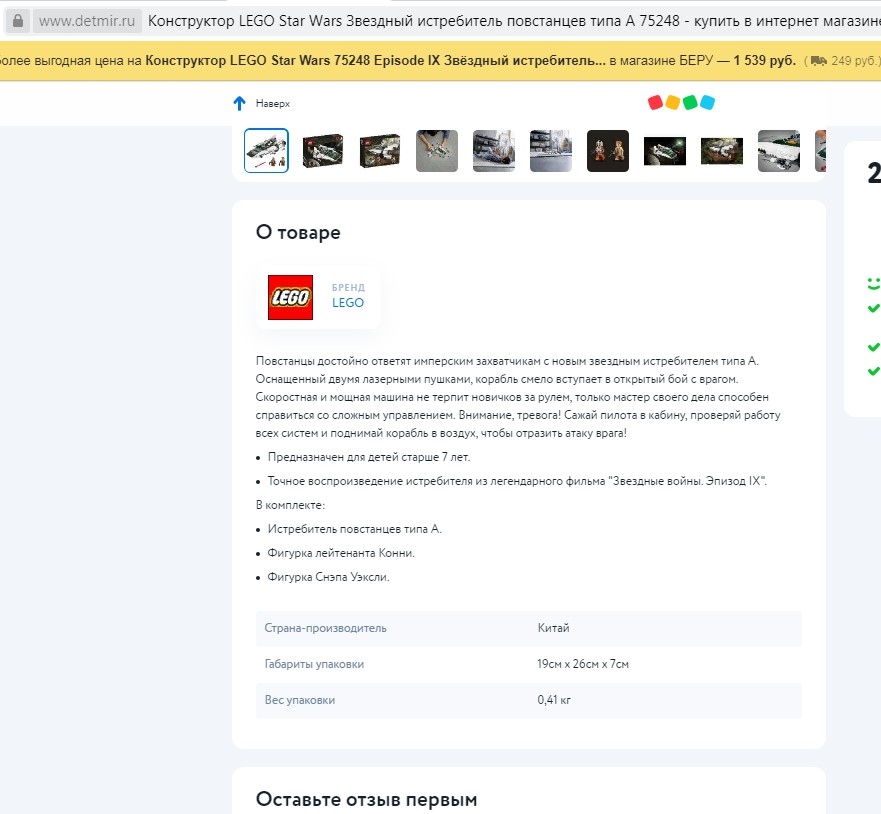Click the bullet Фигурка Снэпа Уэксли
Viewport: 881px width, 814px height.
coord(328,577)
